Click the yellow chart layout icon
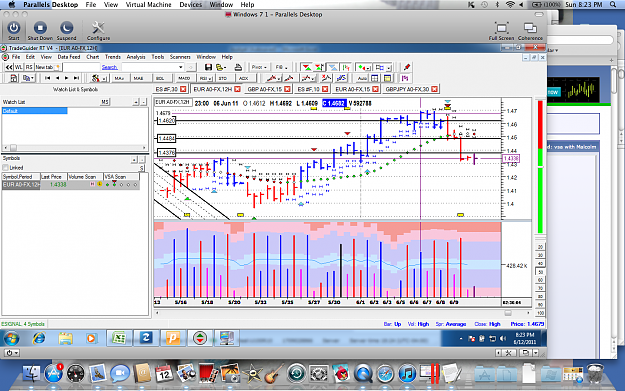This screenshot has height=391, width=625. [x=387, y=78]
